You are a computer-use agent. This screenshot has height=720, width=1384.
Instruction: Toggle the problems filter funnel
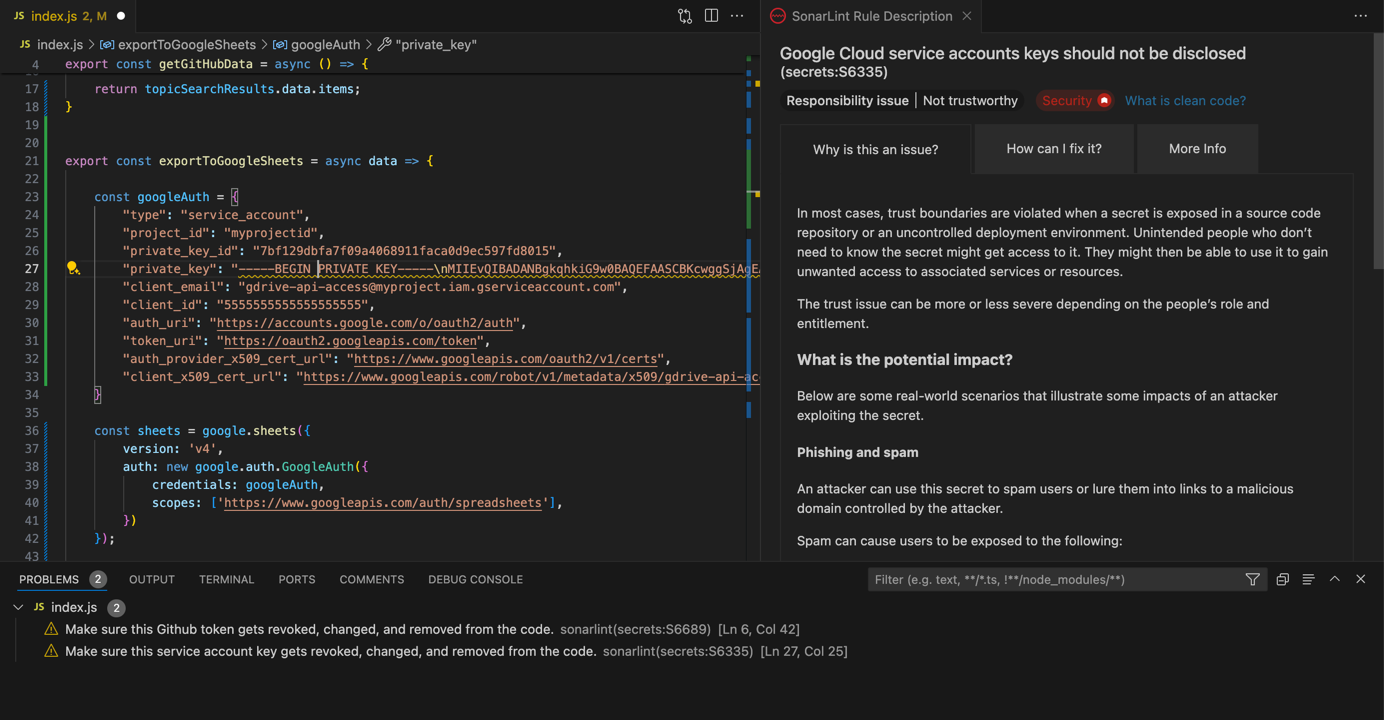pyautogui.click(x=1252, y=579)
